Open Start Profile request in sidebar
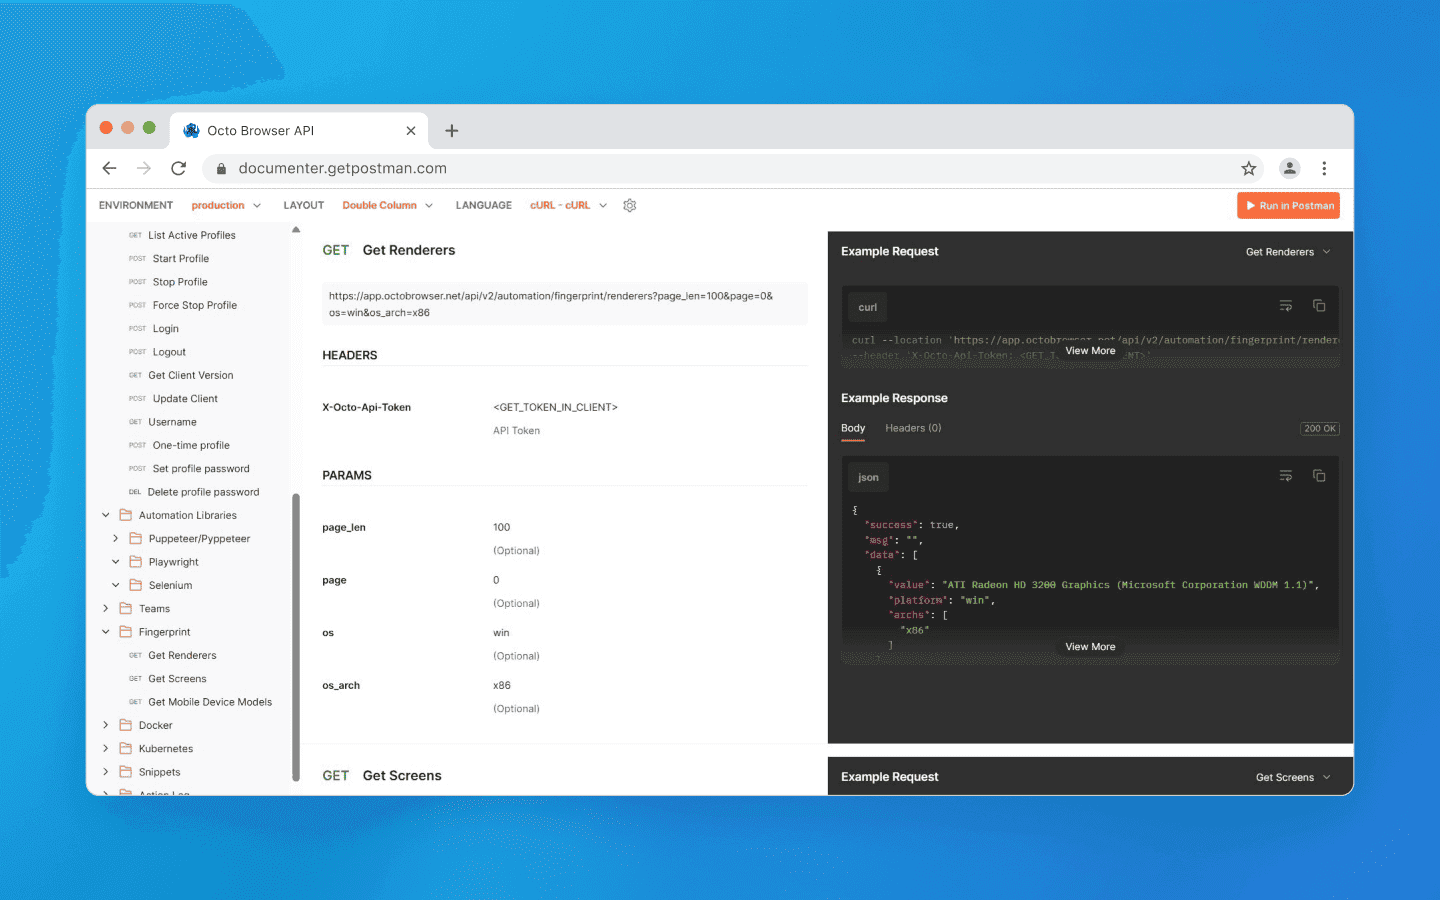 pos(180,258)
